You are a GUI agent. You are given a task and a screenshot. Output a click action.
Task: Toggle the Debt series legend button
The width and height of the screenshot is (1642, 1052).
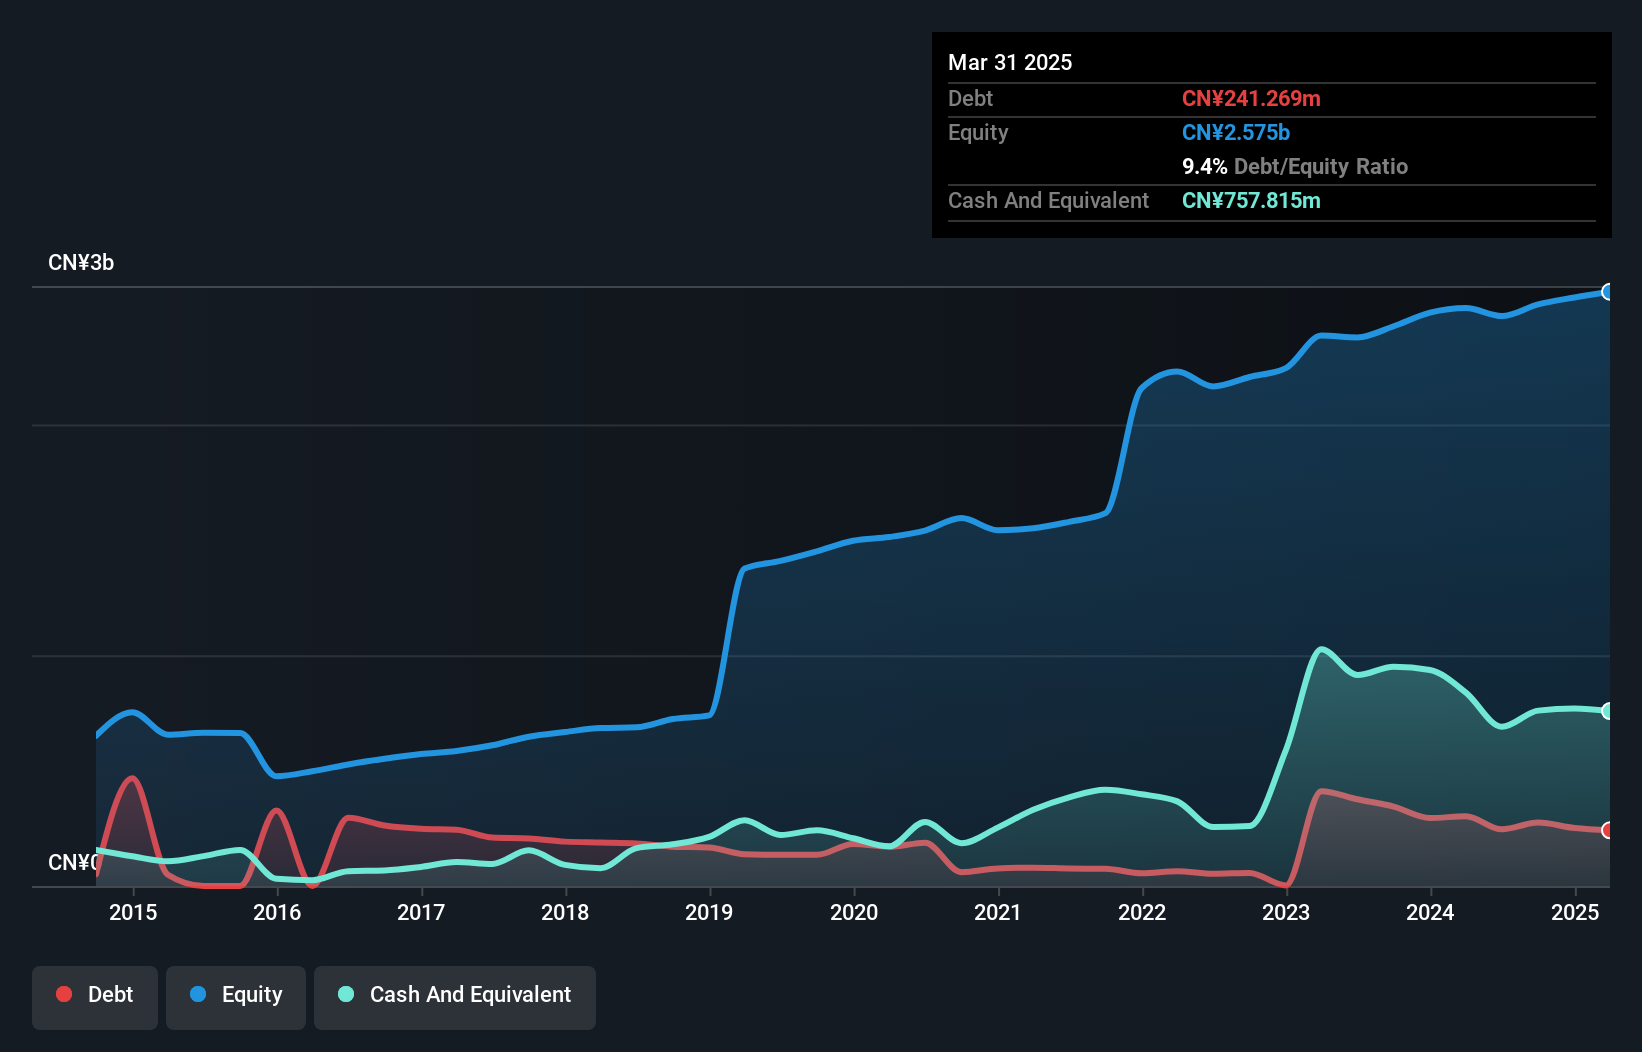coord(95,997)
